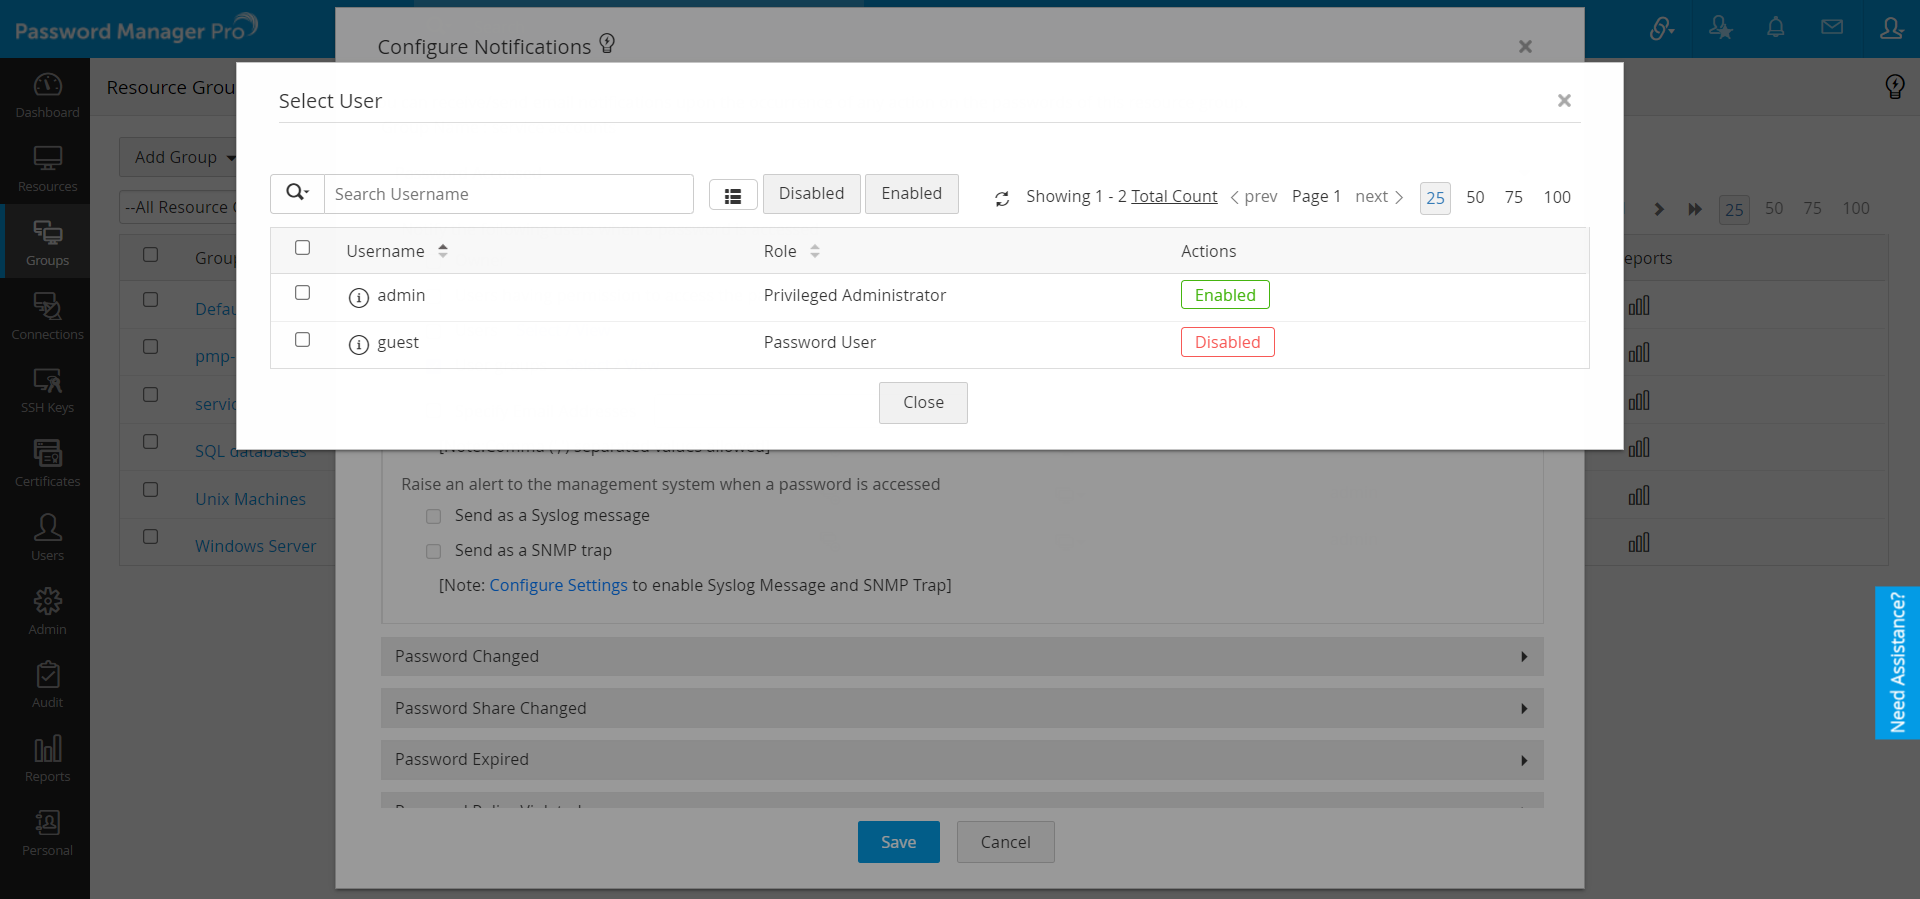
Task: Open the Add Group dropdown
Action: [185, 157]
